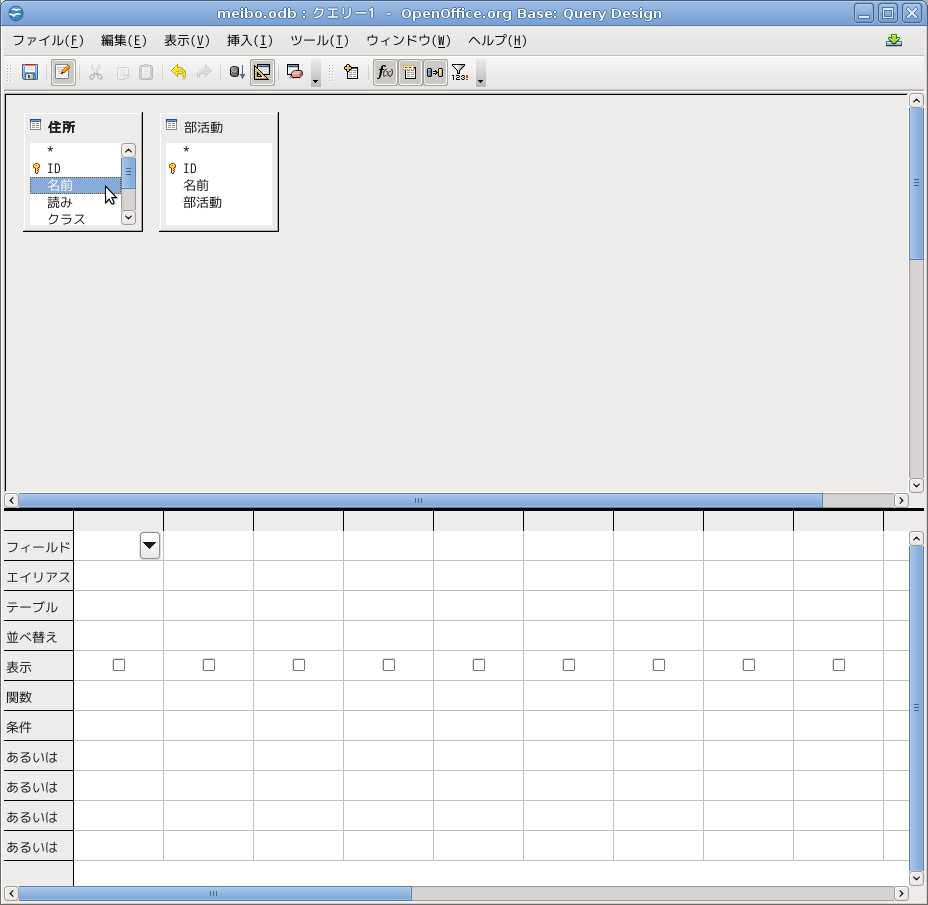Enable the third 表示 column checkbox

(299, 665)
